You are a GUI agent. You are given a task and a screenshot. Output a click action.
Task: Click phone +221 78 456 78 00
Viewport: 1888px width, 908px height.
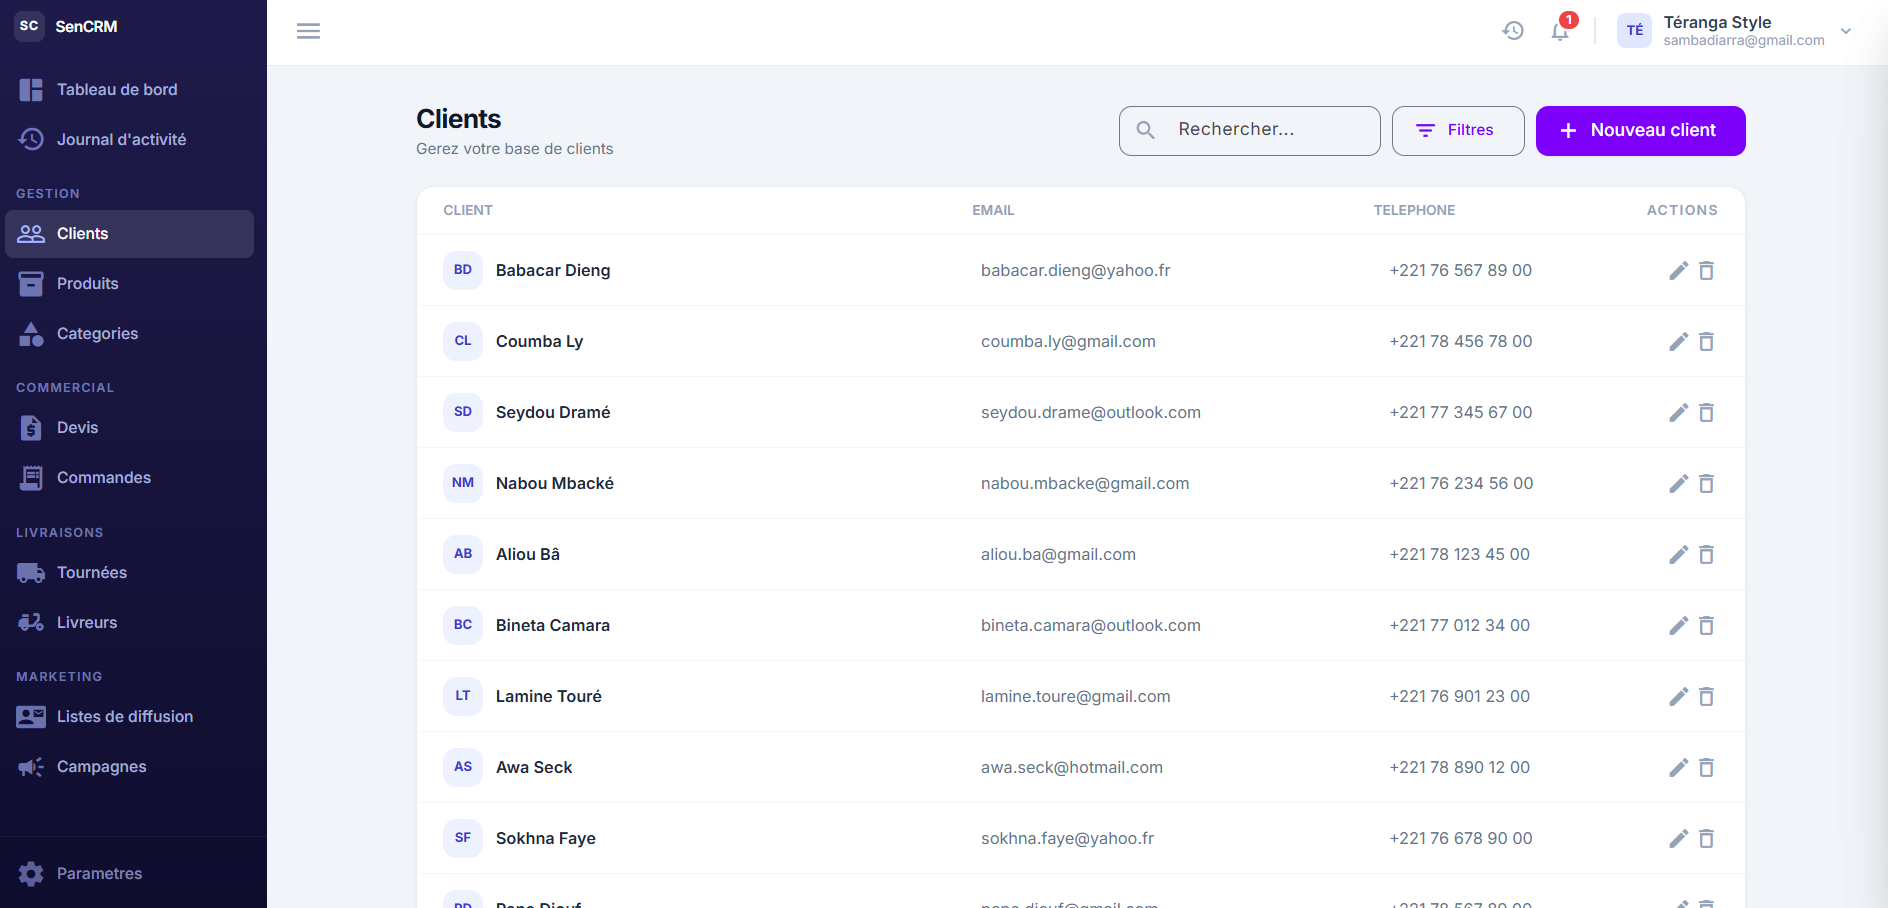click(x=1461, y=342)
